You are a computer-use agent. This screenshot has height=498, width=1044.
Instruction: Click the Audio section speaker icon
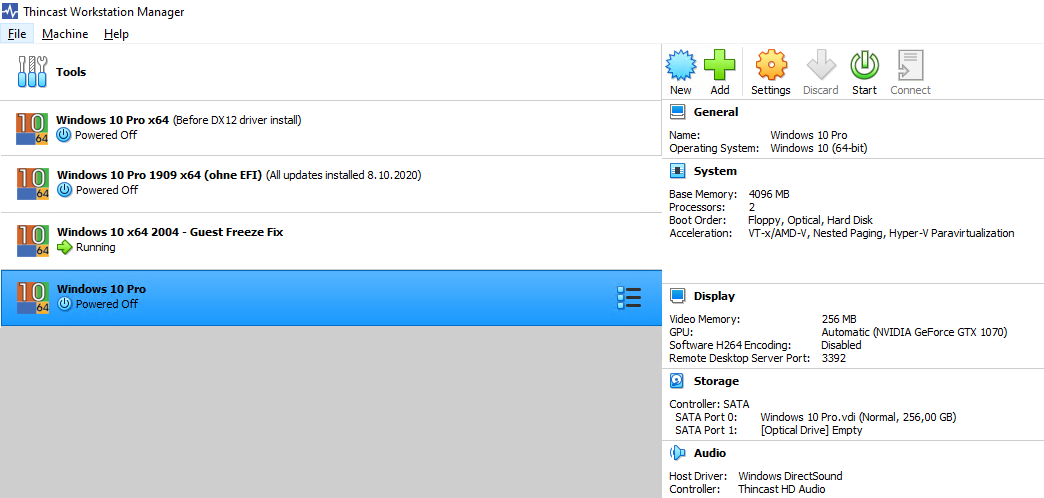click(x=677, y=453)
